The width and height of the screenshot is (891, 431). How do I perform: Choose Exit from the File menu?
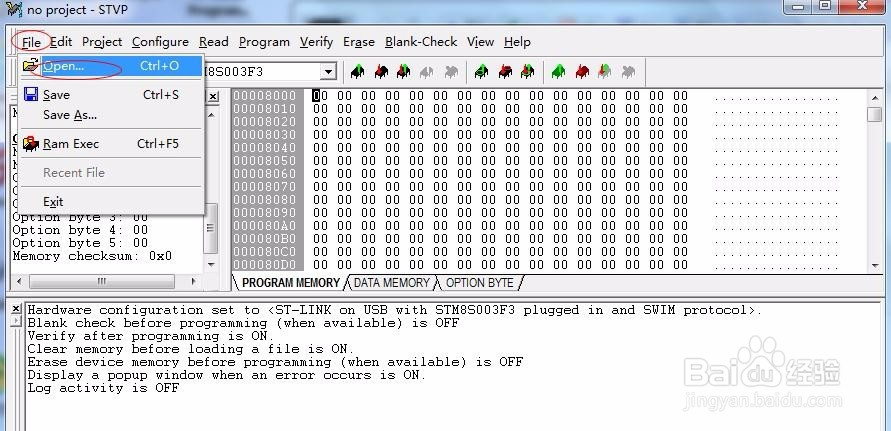[111, 202]
